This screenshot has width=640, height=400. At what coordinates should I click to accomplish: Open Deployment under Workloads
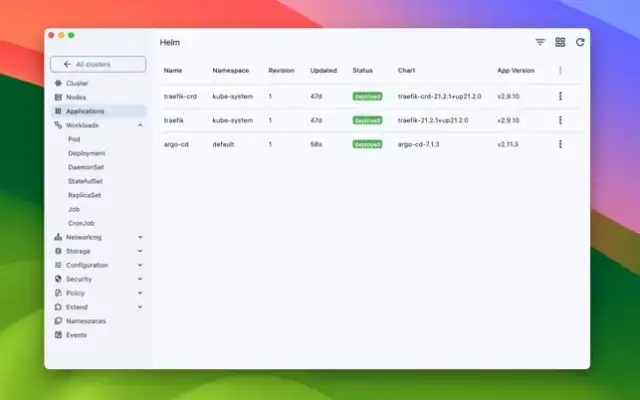87,153
